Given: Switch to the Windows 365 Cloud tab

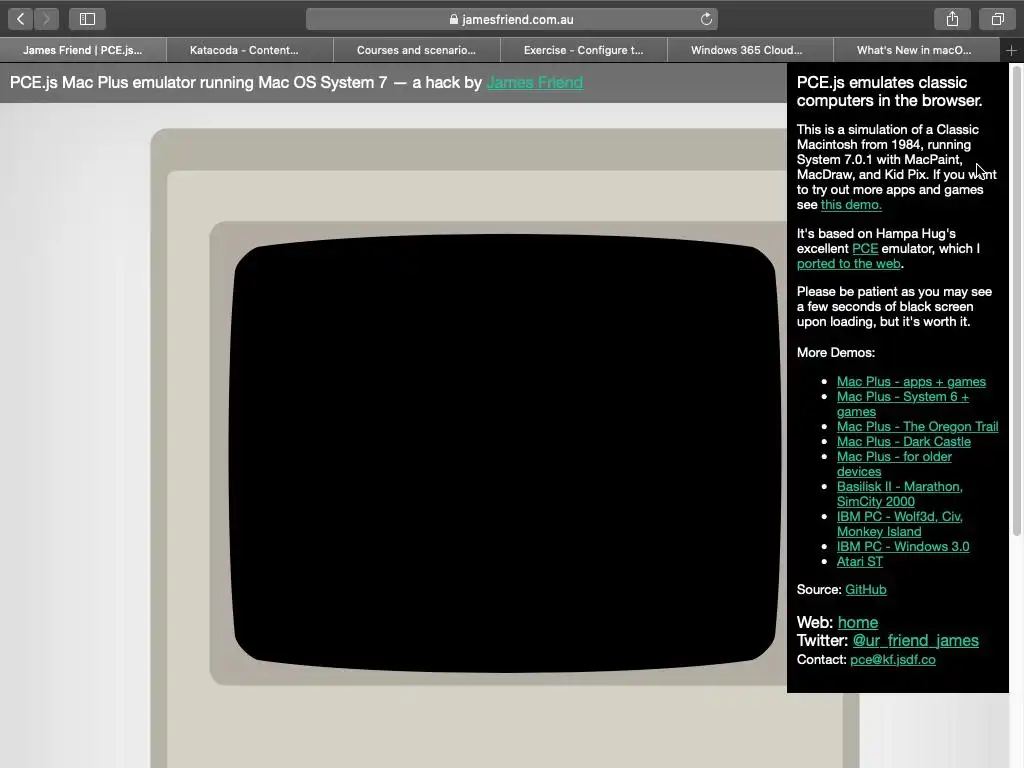Looking at the screenshot, I should click(x=750, y=50).
